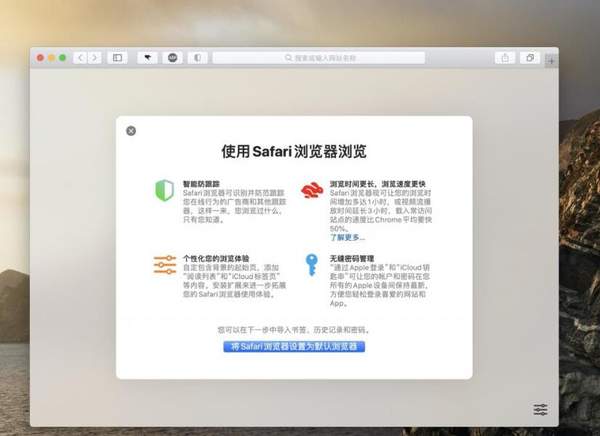Click the green full-screen window button
This screenshot has width=600, height=436.
coord(62,58)
